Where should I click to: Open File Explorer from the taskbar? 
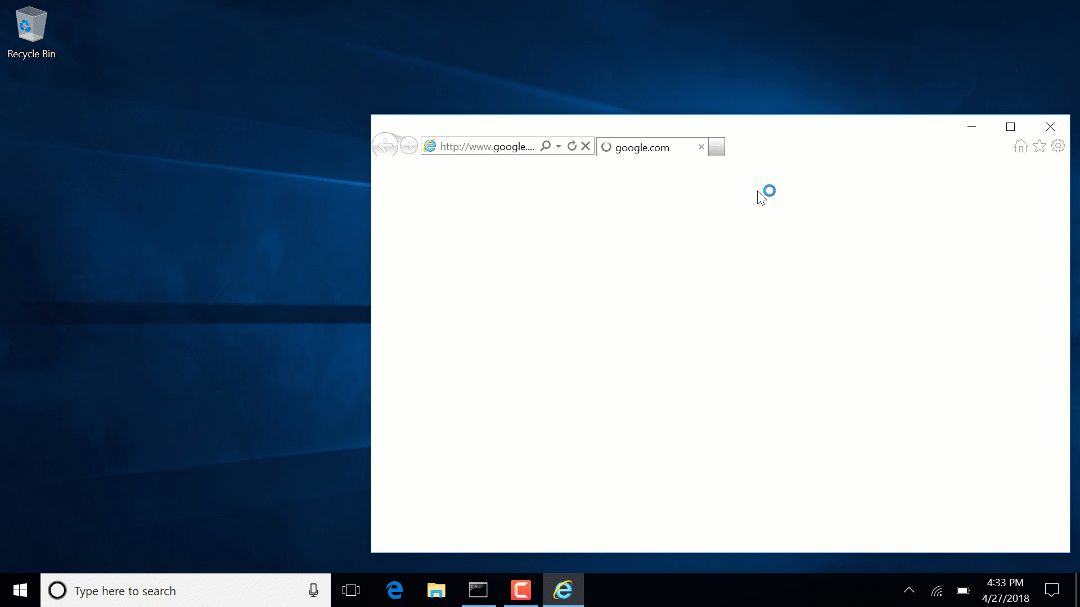(437, 590)
